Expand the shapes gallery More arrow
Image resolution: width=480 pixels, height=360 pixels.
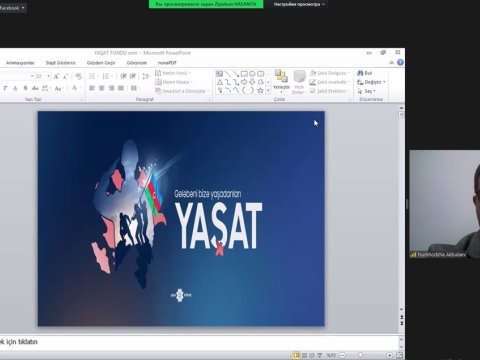(268, 90)
